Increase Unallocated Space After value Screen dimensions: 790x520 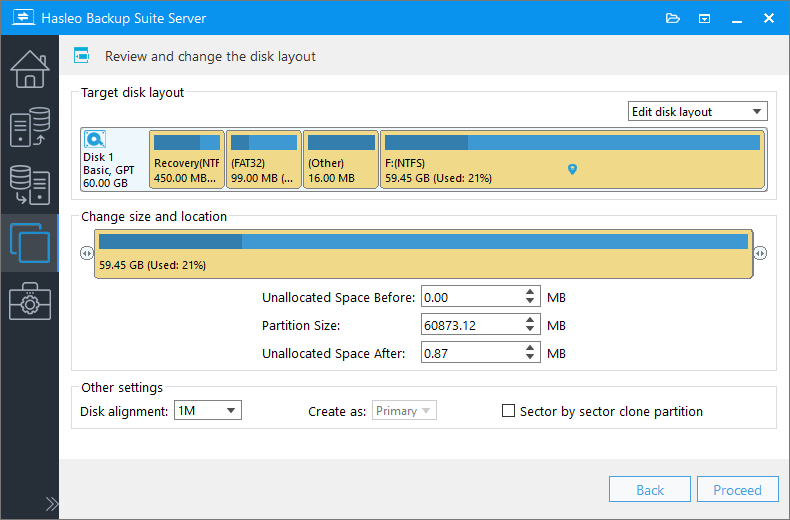coord(530,348)
